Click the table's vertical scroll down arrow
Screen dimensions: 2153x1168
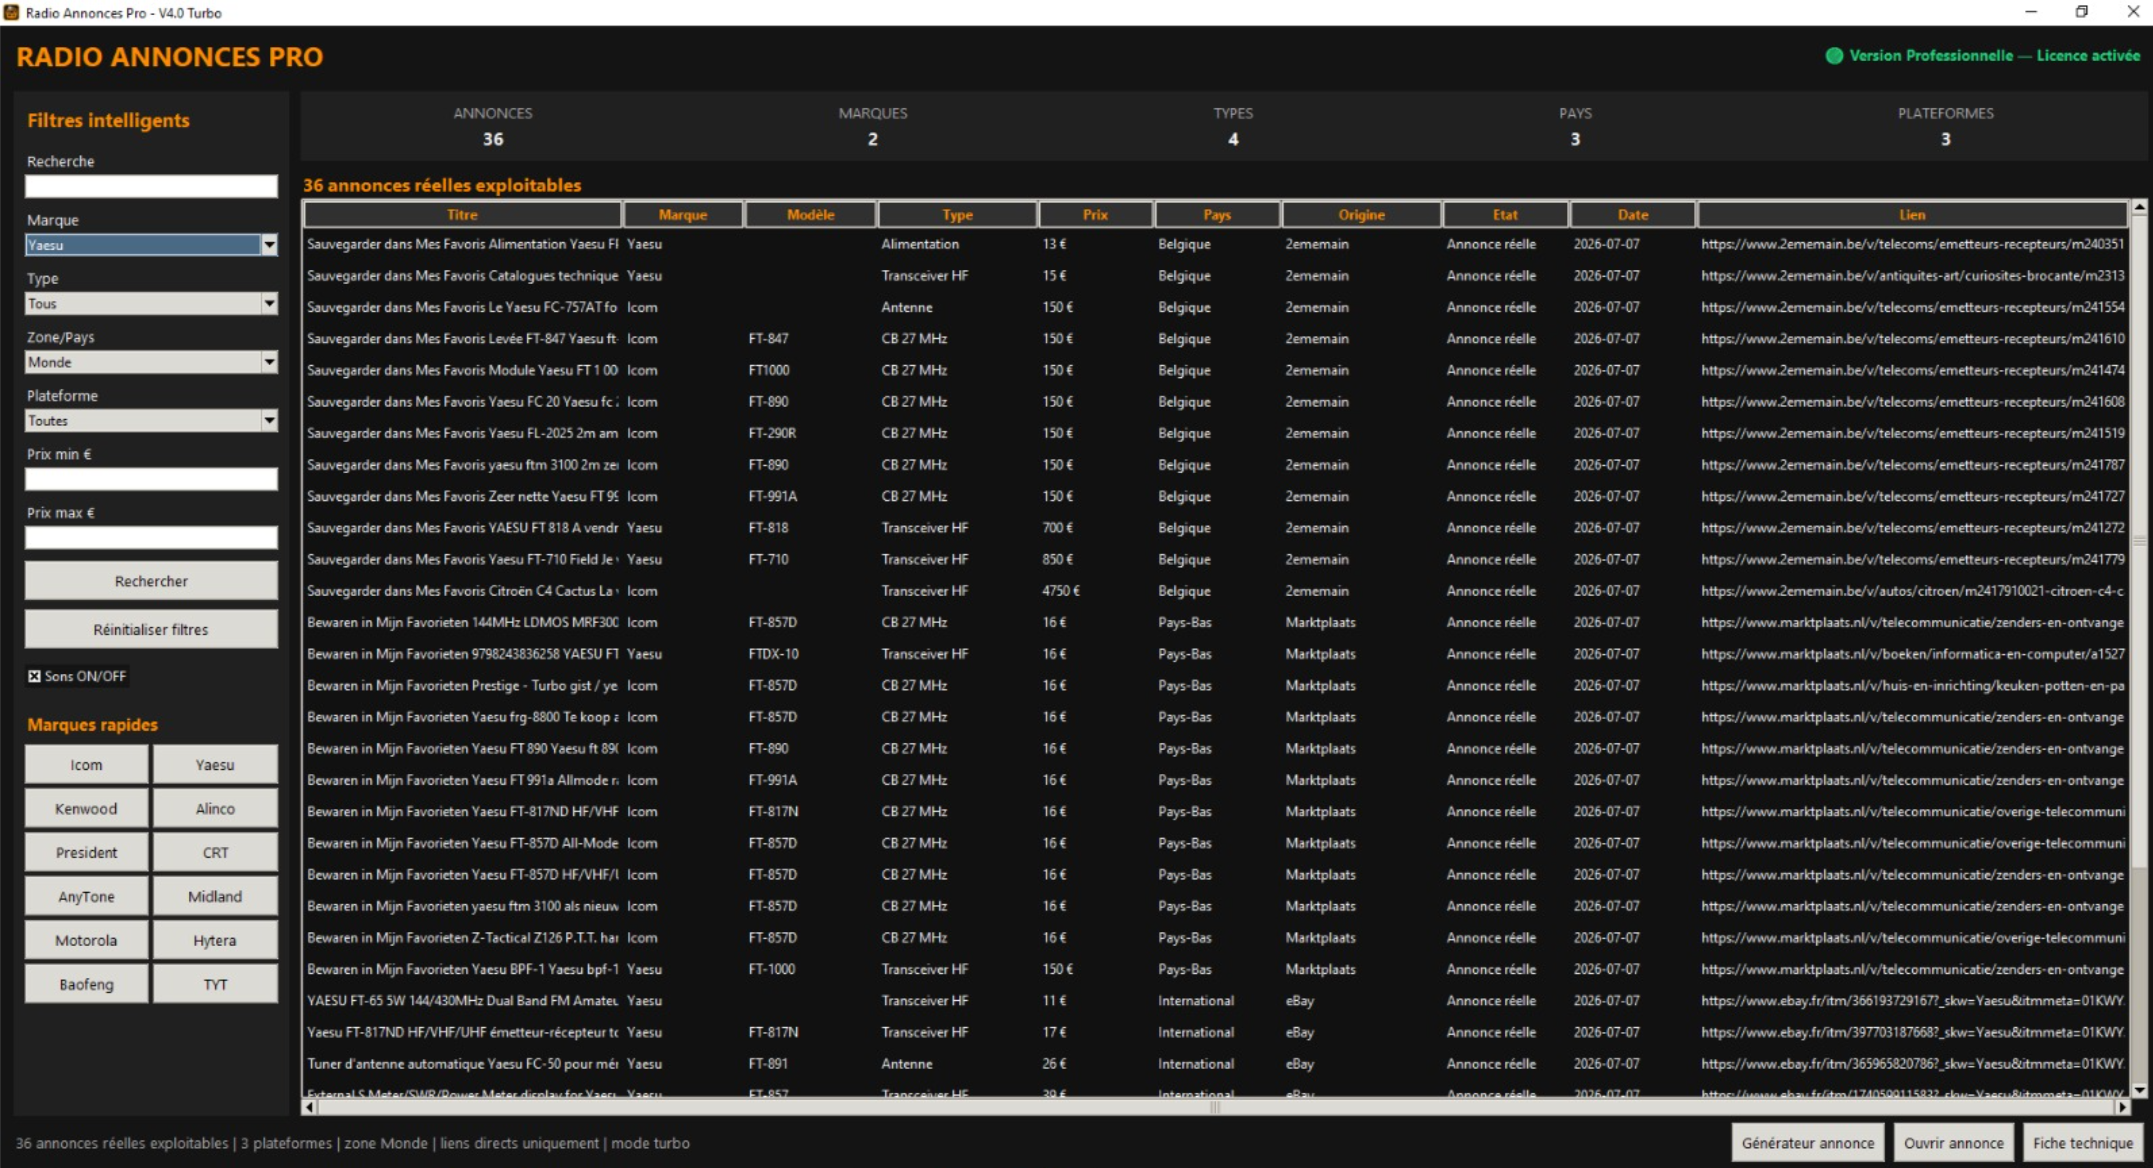click(2139, 1090)
